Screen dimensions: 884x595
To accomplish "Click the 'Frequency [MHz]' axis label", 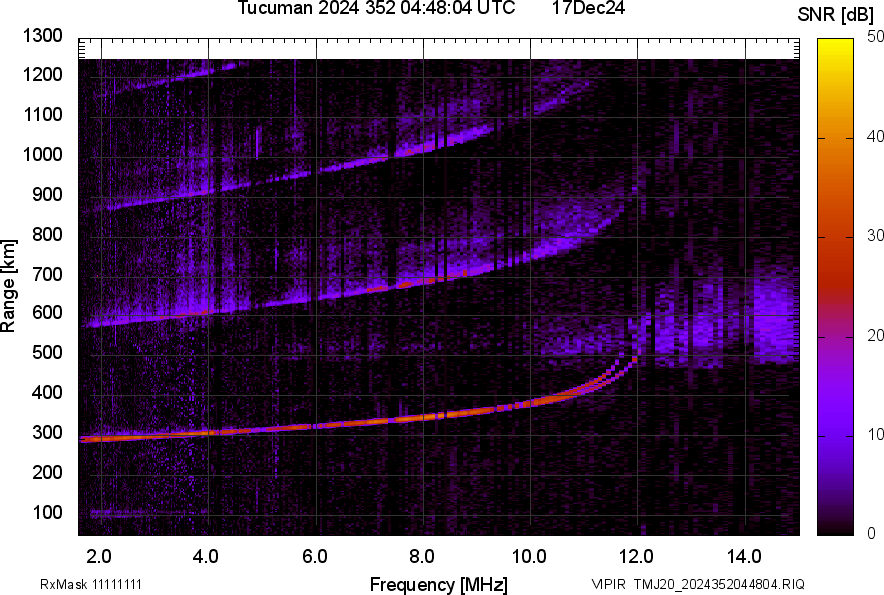I will click(x=439, y=584).
